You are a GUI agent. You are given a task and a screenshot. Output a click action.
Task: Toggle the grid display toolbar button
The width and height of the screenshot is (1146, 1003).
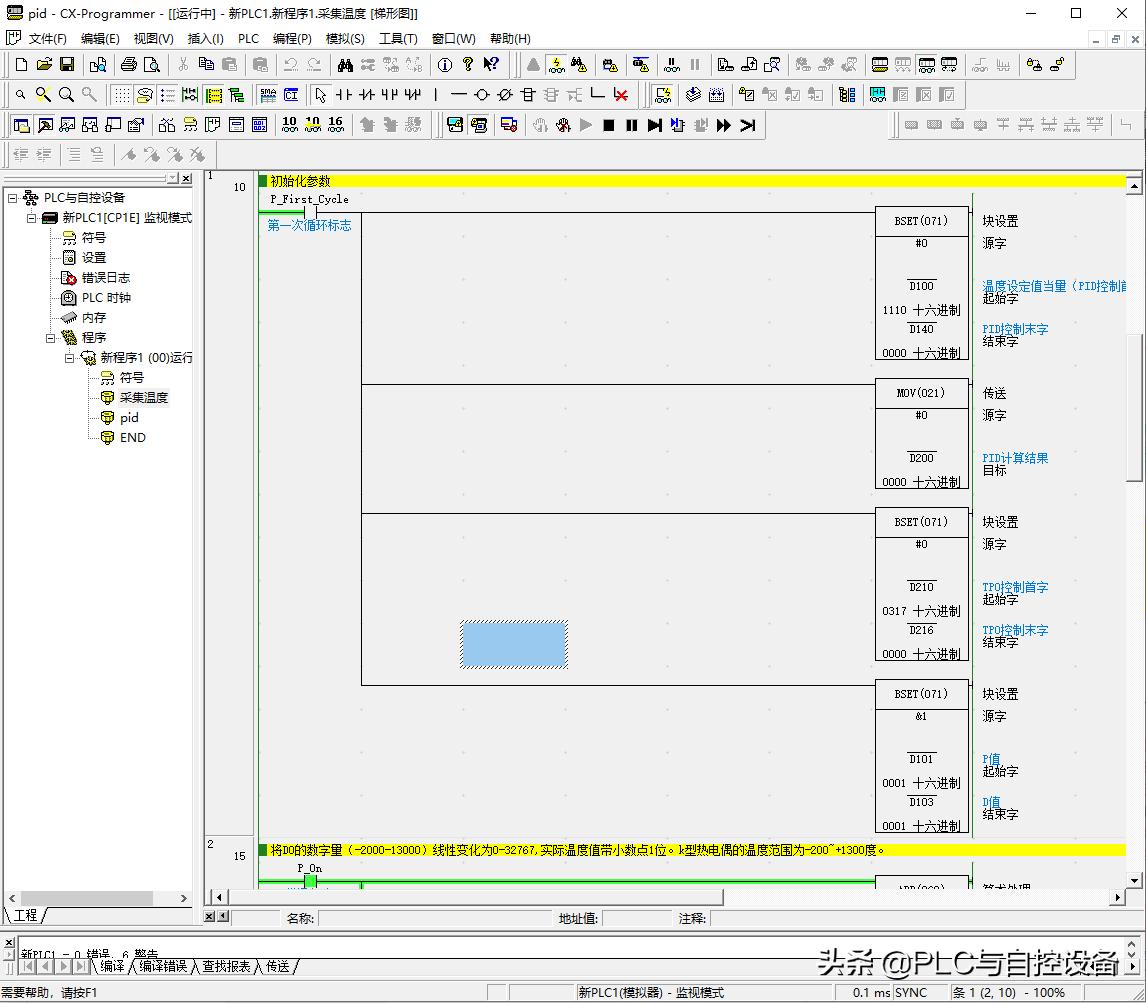click(120, 95)
